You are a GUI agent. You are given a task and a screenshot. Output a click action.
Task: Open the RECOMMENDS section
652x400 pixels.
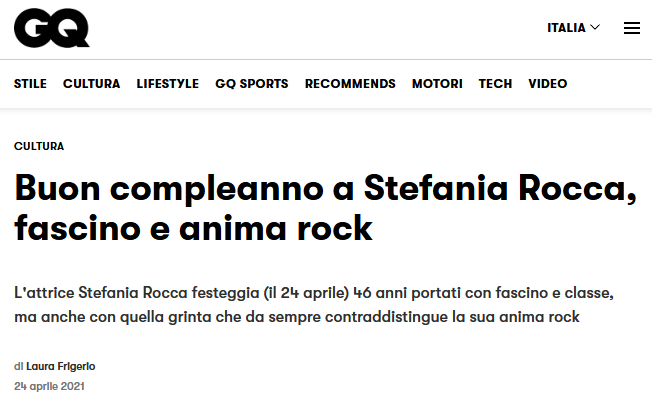[350, 84]
